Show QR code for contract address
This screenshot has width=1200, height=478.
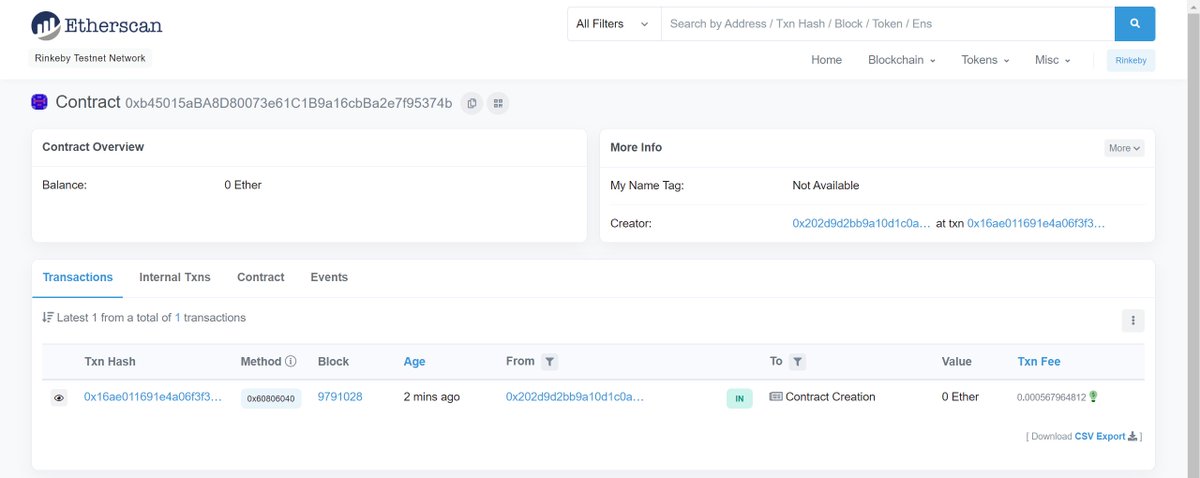tap(497, 103)
